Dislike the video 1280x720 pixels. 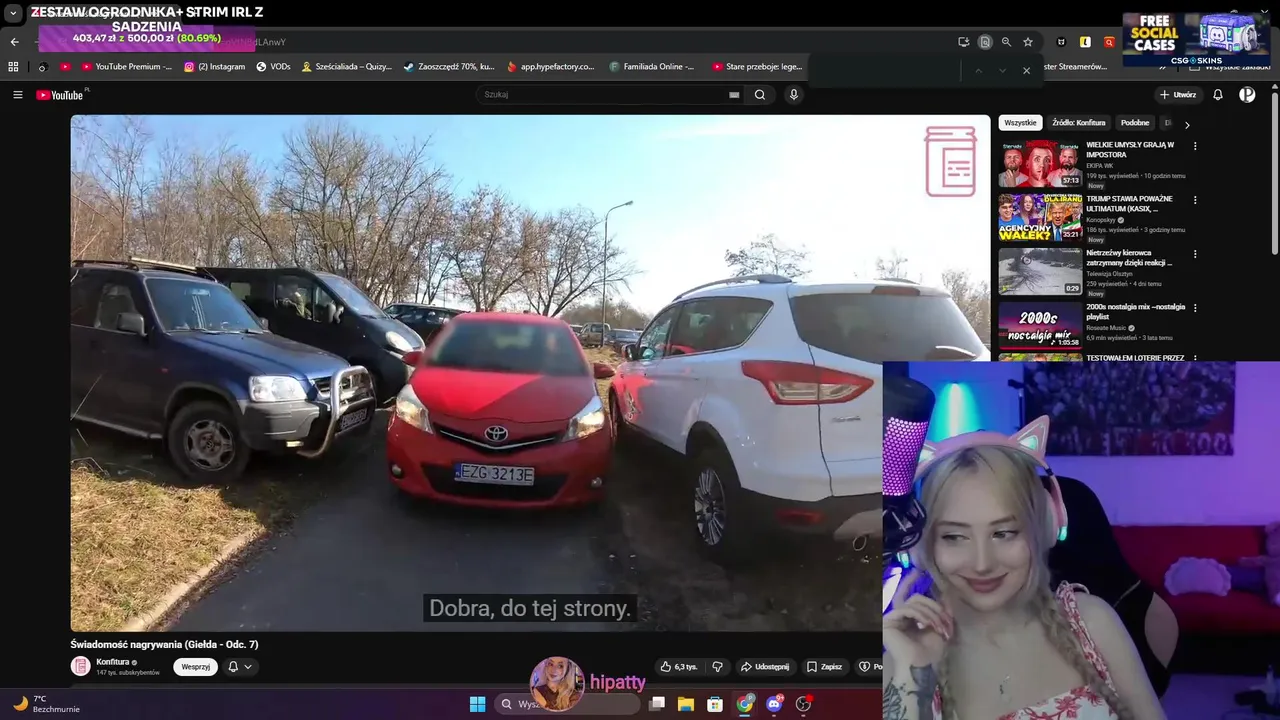click(717, 667)
